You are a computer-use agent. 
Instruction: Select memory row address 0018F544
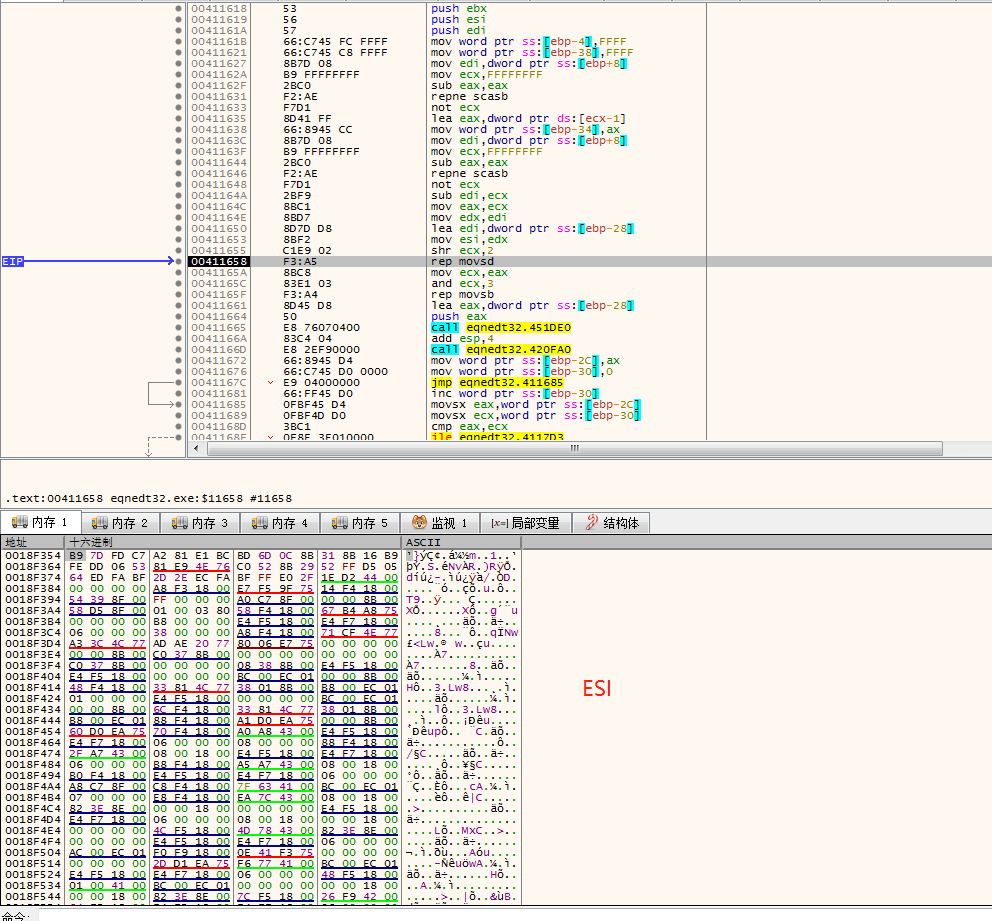tap(33, 897)
